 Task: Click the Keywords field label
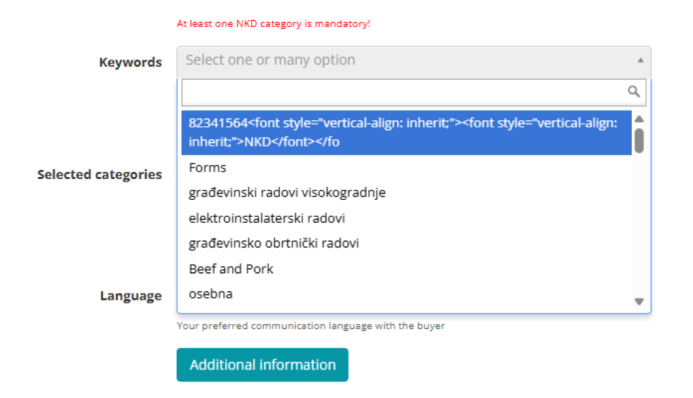130,62
